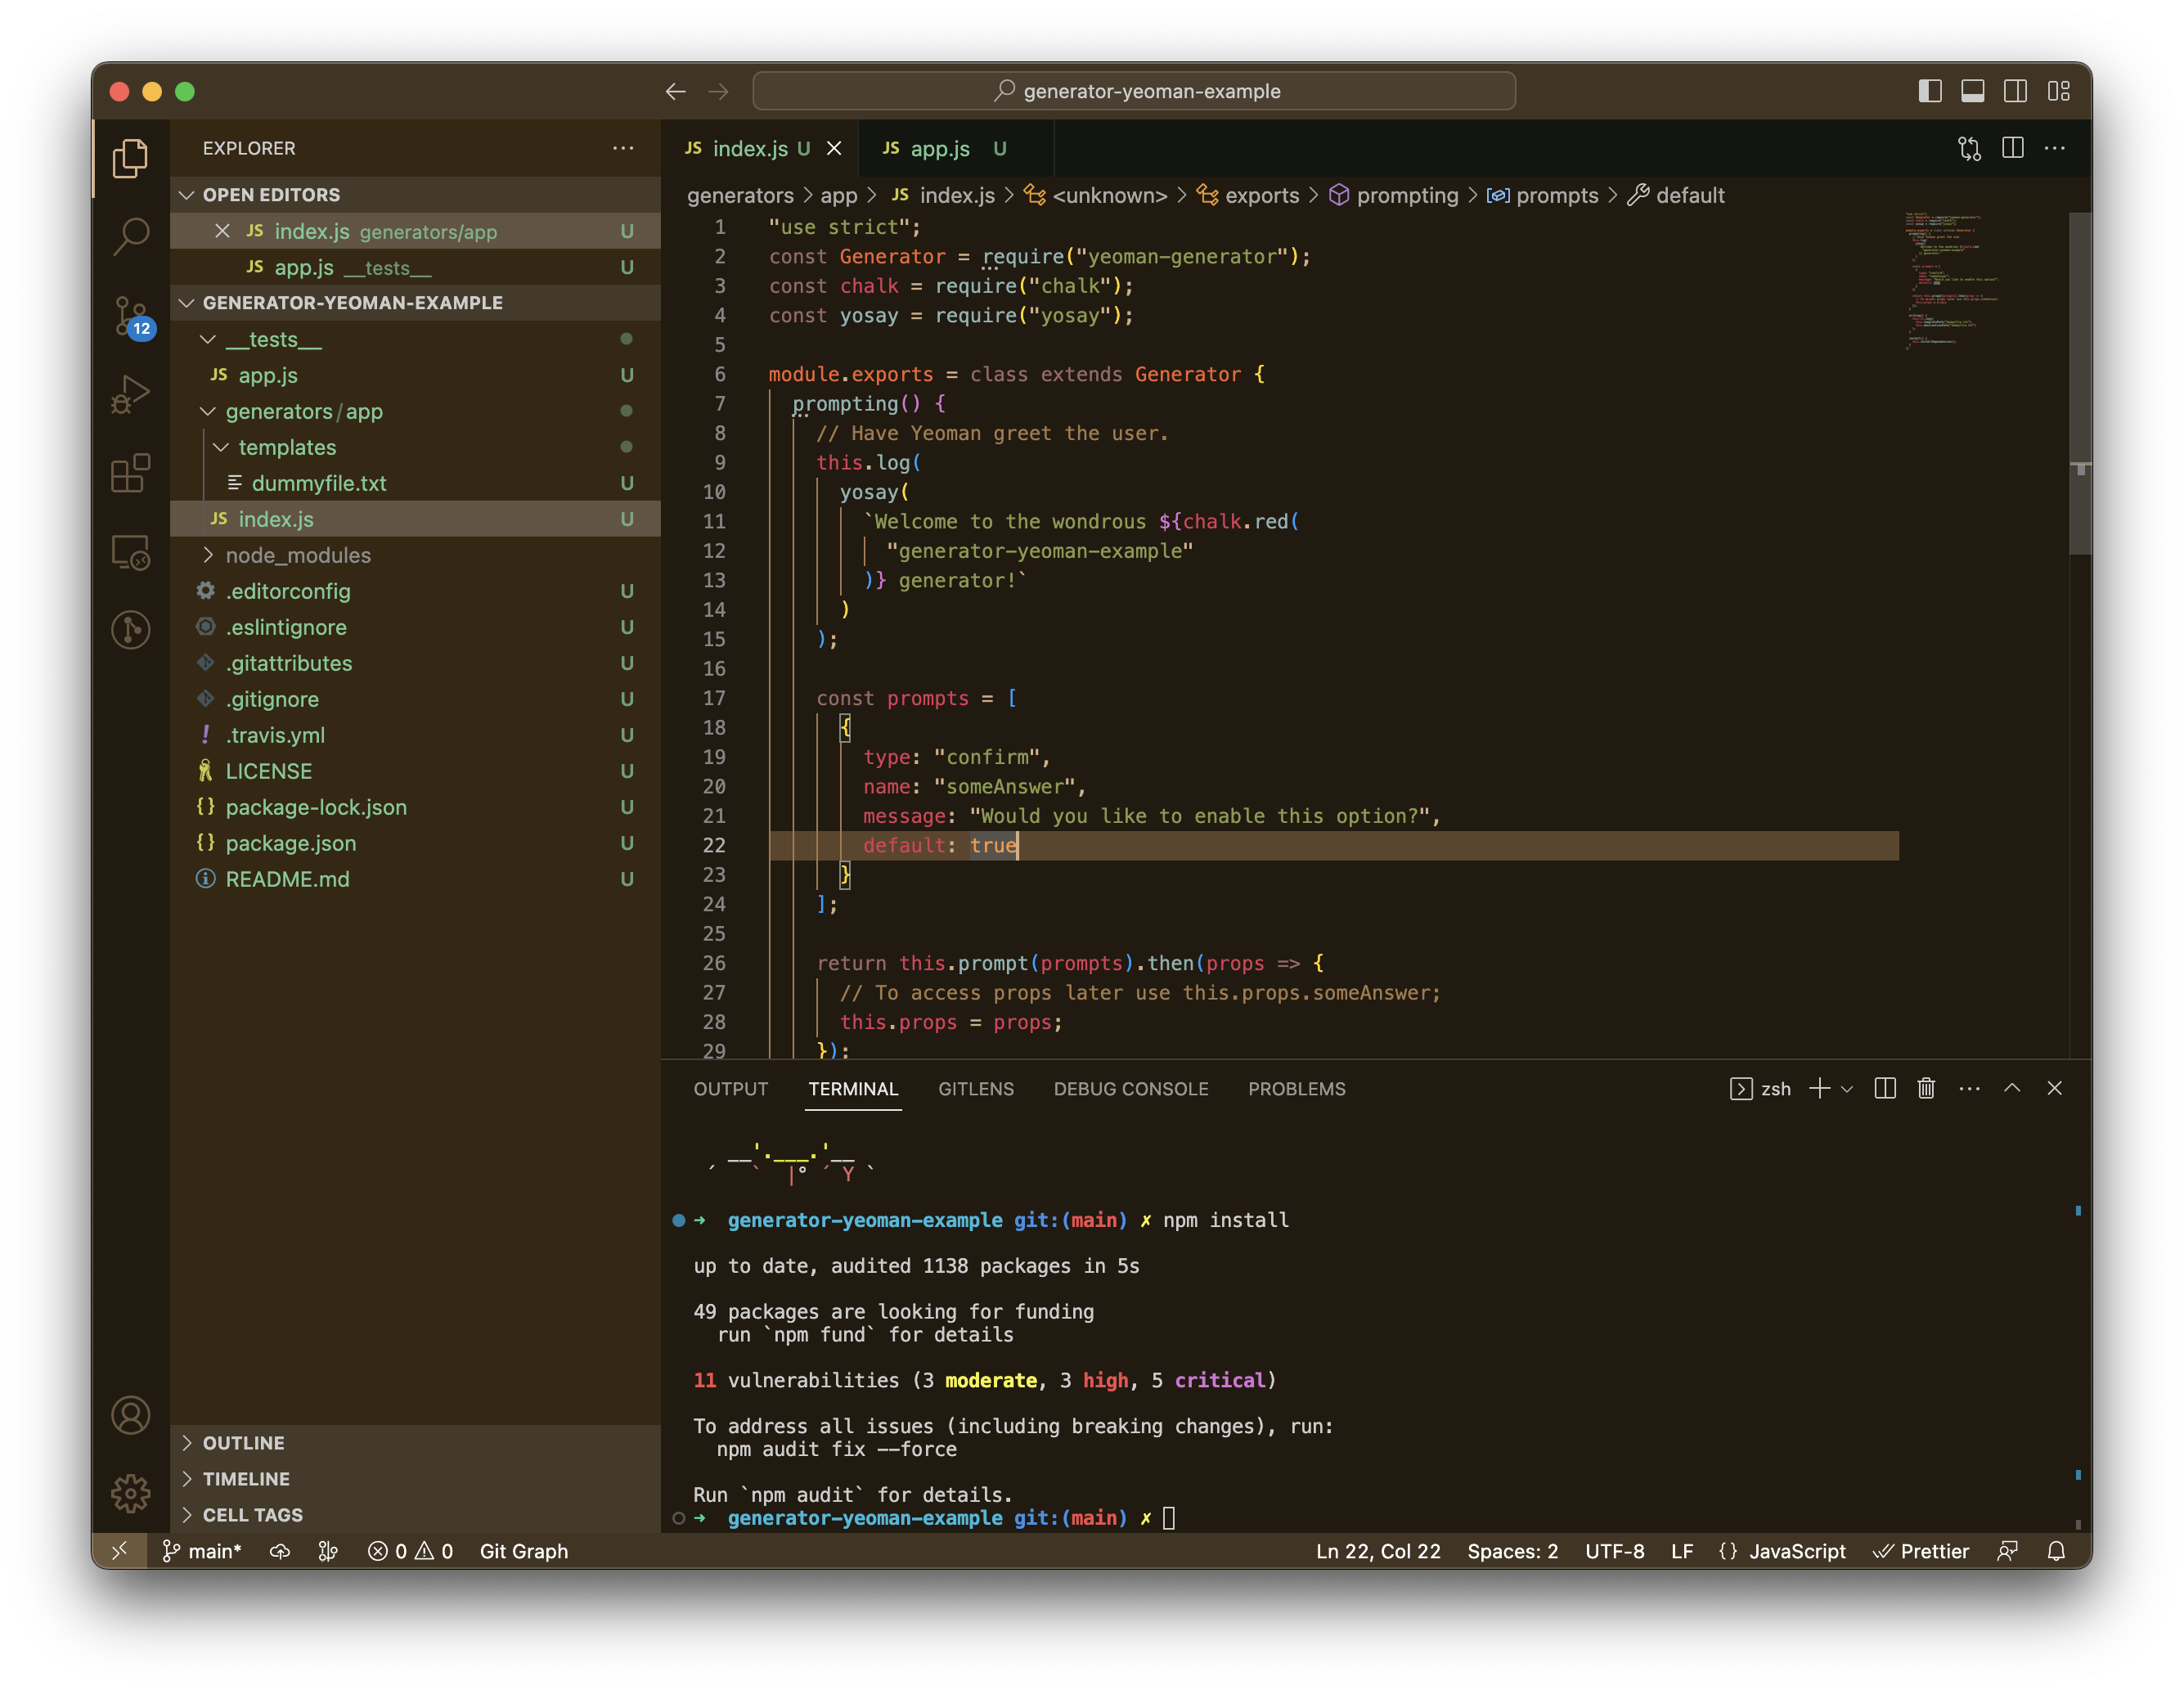Click Spaces: 2 indentation setting

tap(1512, 1550)
